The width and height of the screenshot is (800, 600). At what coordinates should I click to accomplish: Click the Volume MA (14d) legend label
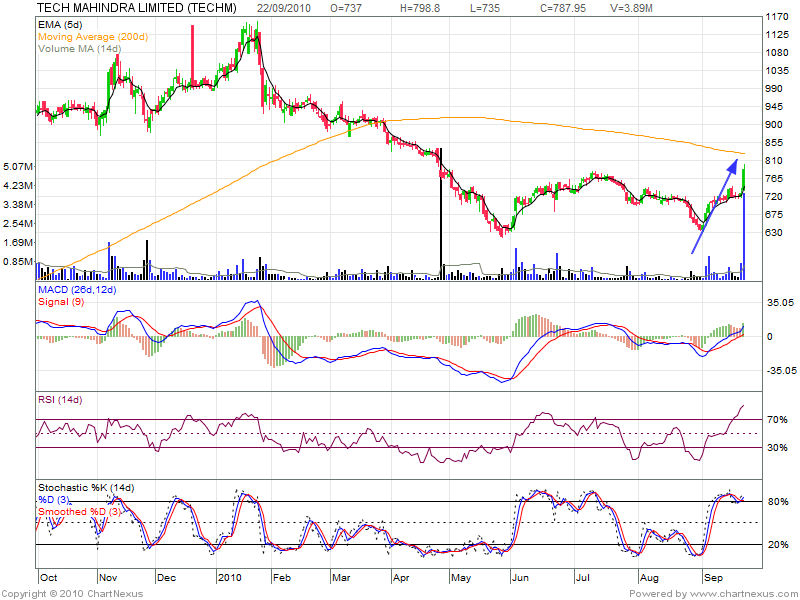[x=79, y=48]
